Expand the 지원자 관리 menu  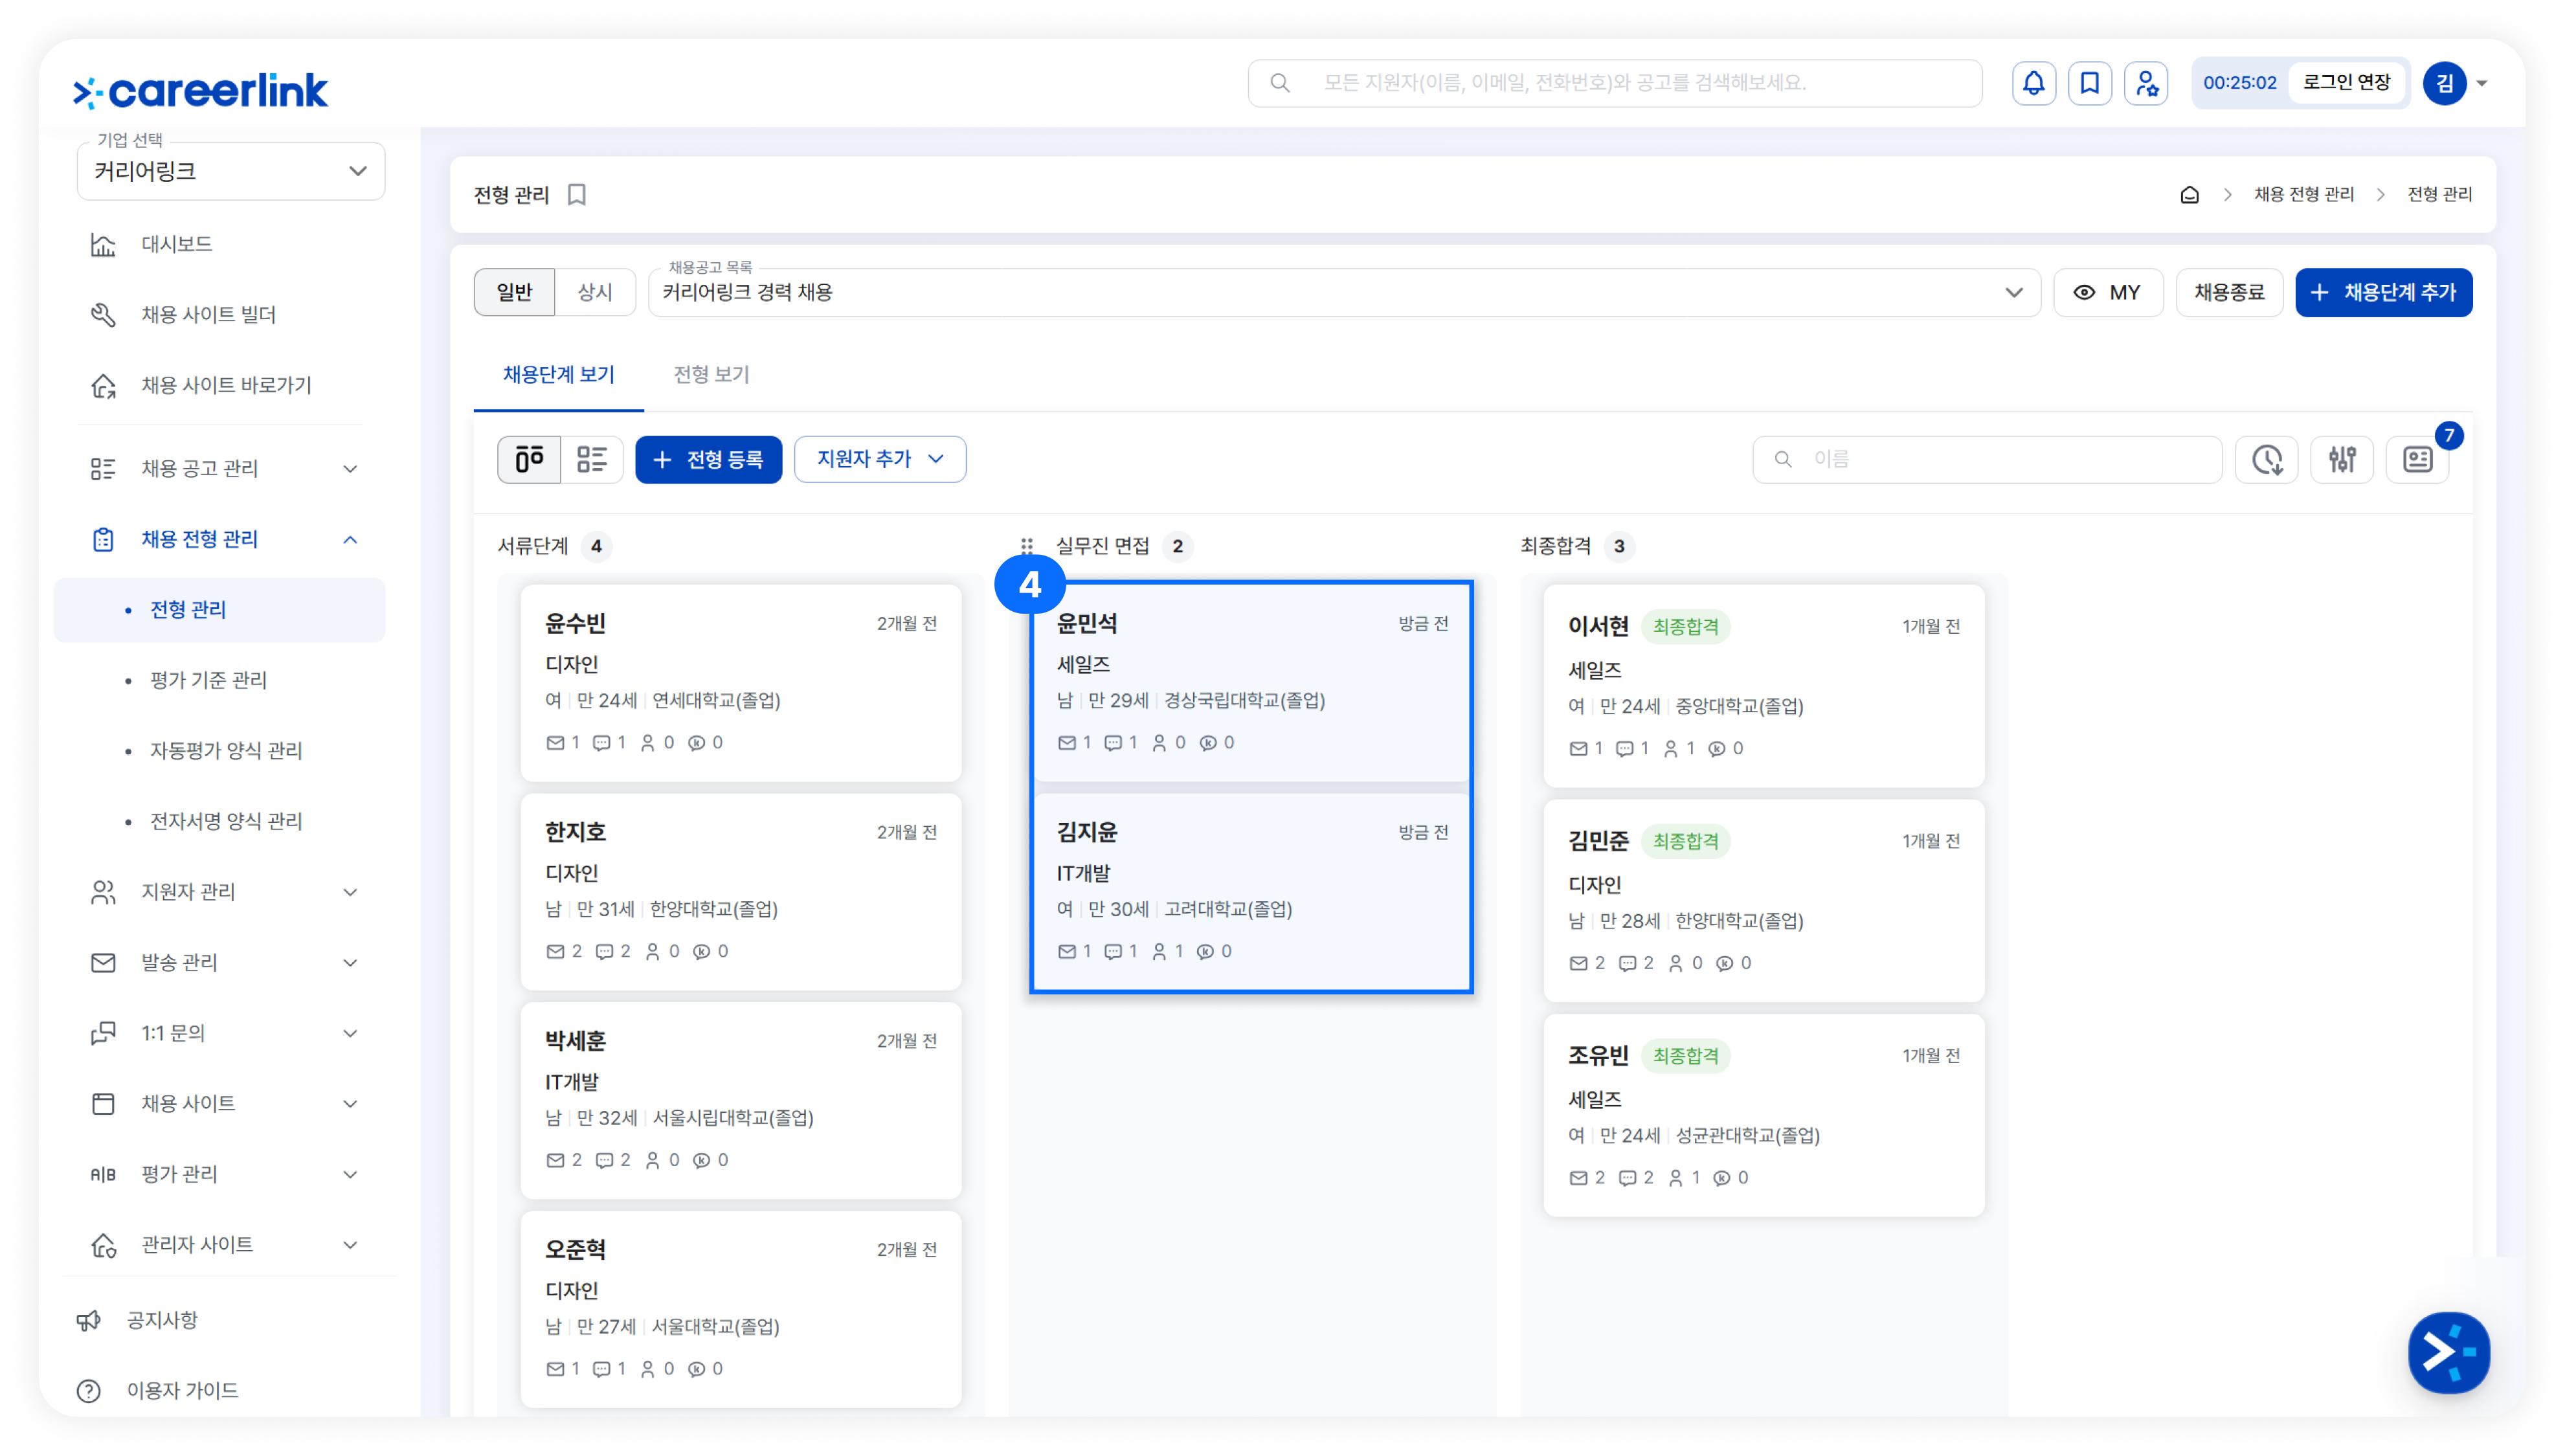pyautogui.click(x=350, y=892)
